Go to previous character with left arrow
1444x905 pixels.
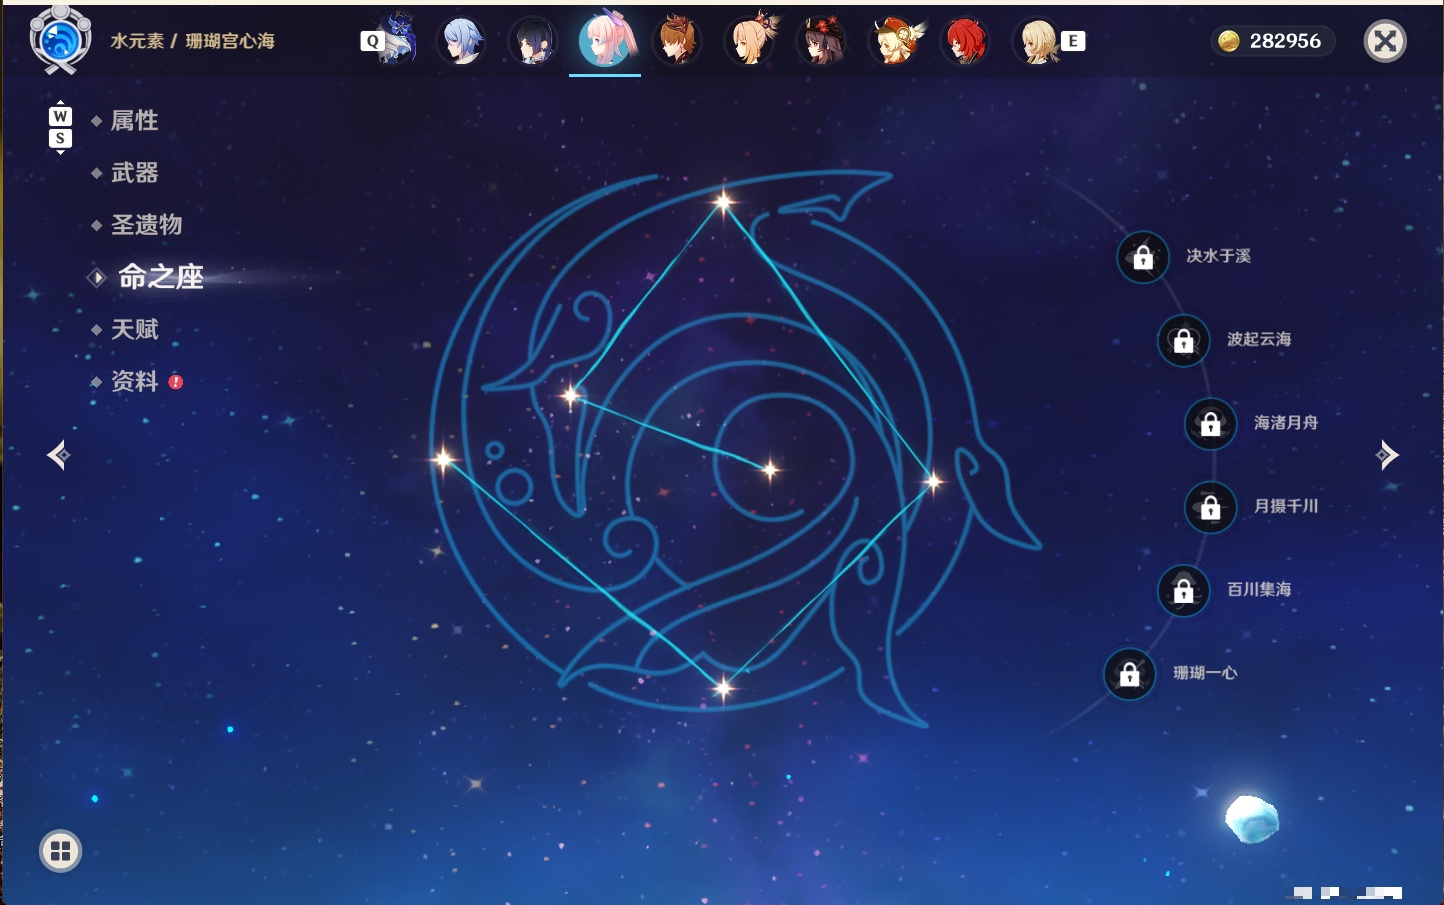pos(58,455)
